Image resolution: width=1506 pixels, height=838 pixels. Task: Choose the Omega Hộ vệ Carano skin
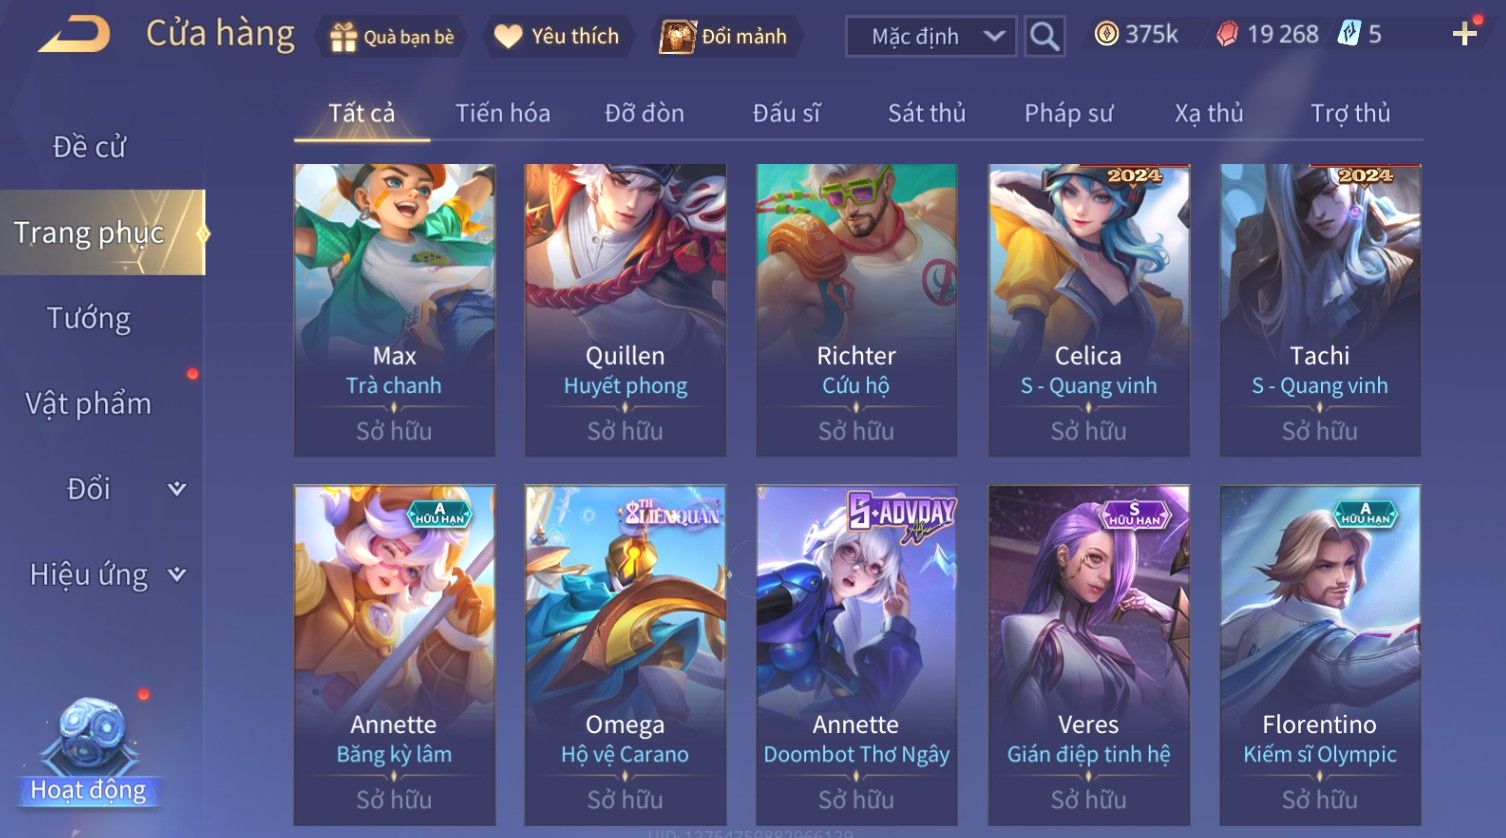[x=625, y=655]
